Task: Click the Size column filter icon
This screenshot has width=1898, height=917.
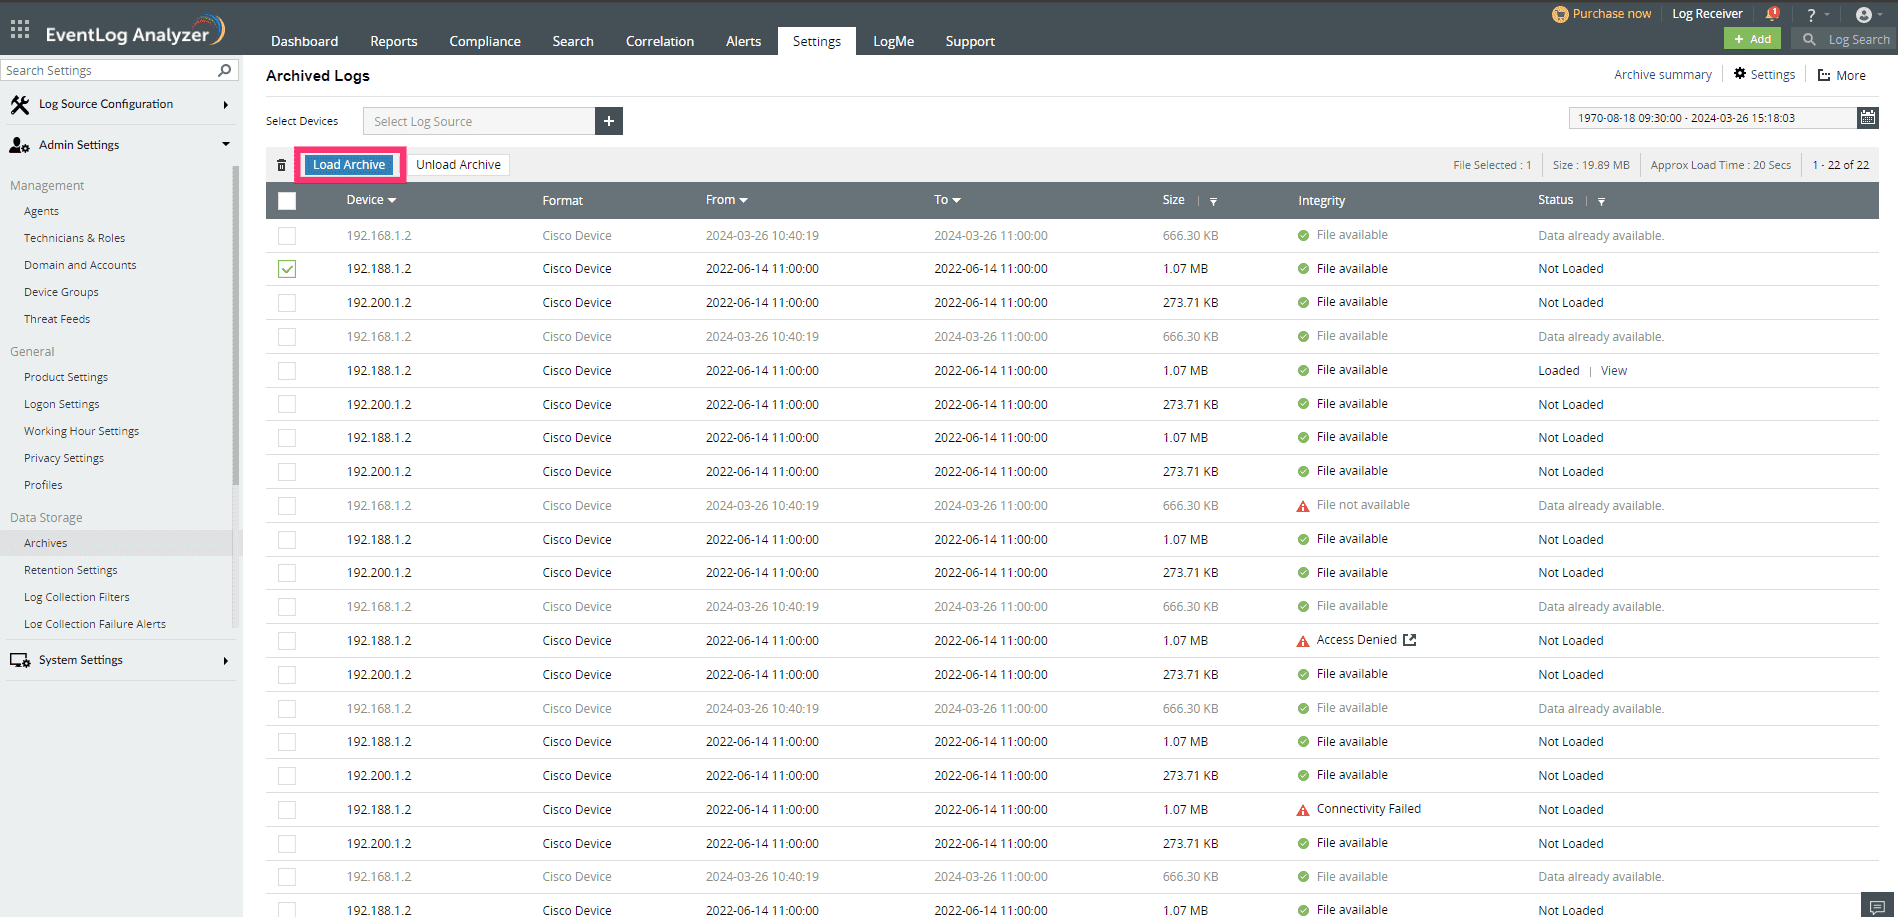Action: pyautogui.click(x=1214, y=201)
